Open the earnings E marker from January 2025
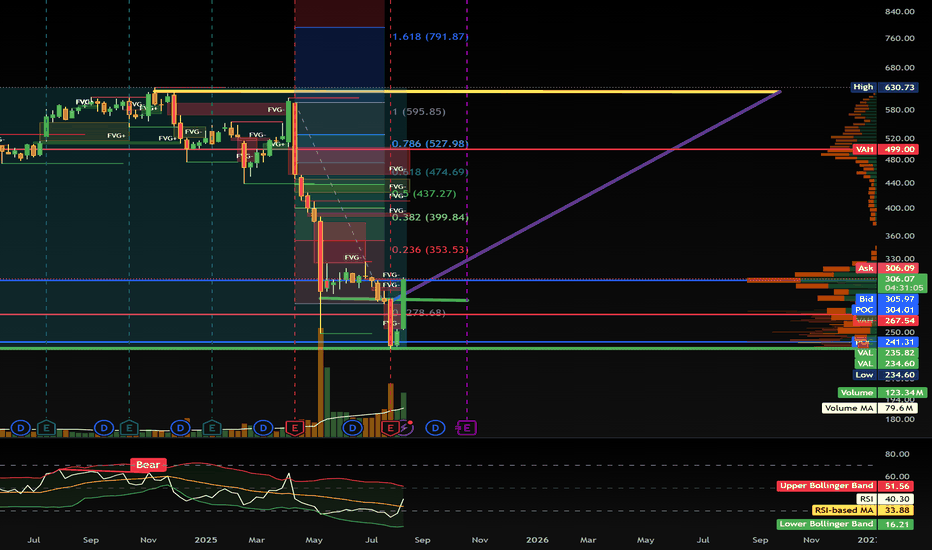932x550 pixels. coord(212,428)
